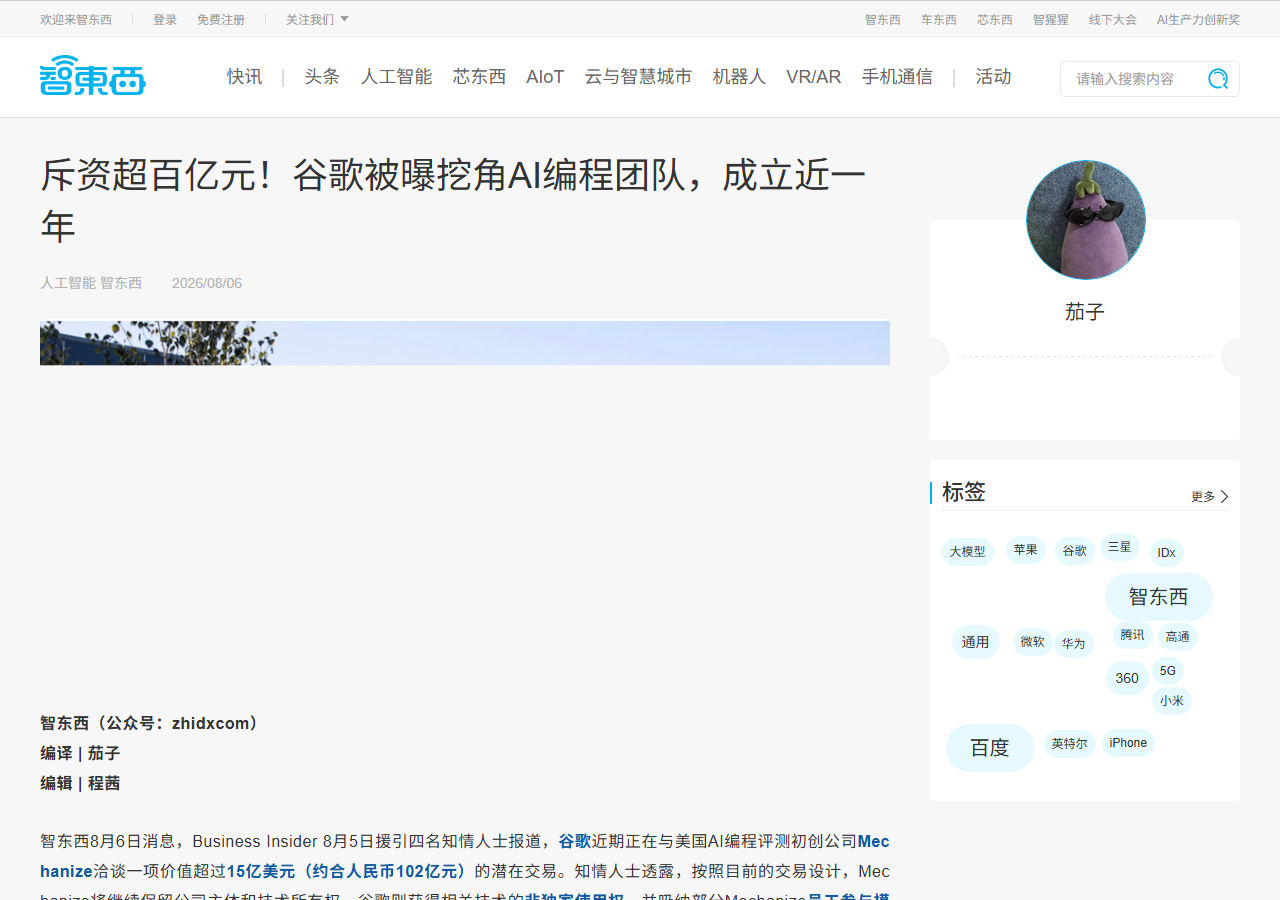Select the 英特尔 tag
This screenshot has height=900, width=1280.
(x=1069, y=744)
